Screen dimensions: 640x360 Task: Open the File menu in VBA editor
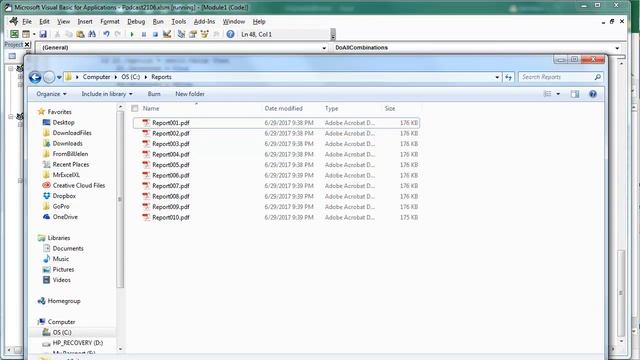pyautogui.click(x=27, y=21)
